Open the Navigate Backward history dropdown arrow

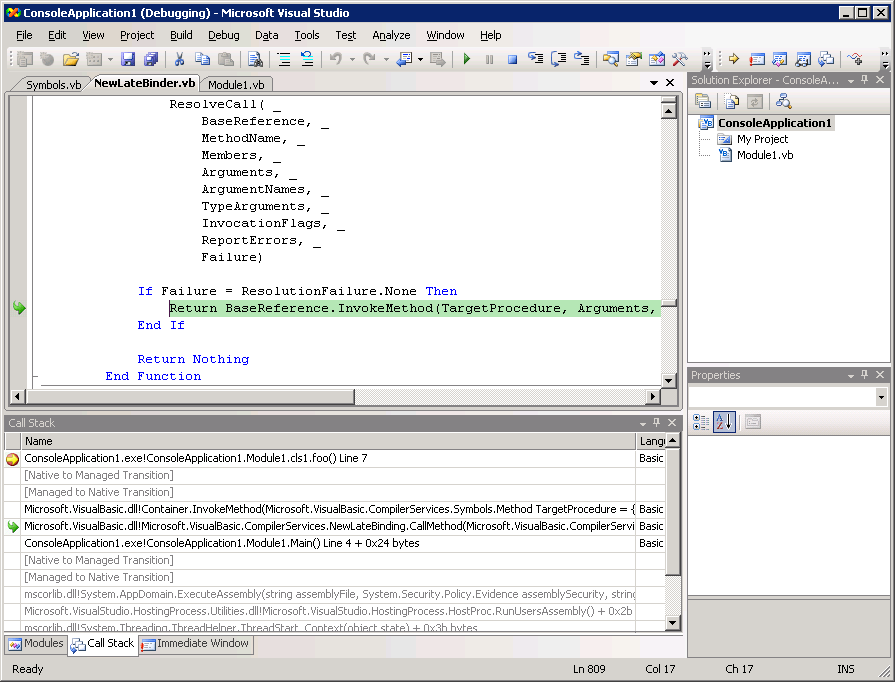tap(420, 59)
